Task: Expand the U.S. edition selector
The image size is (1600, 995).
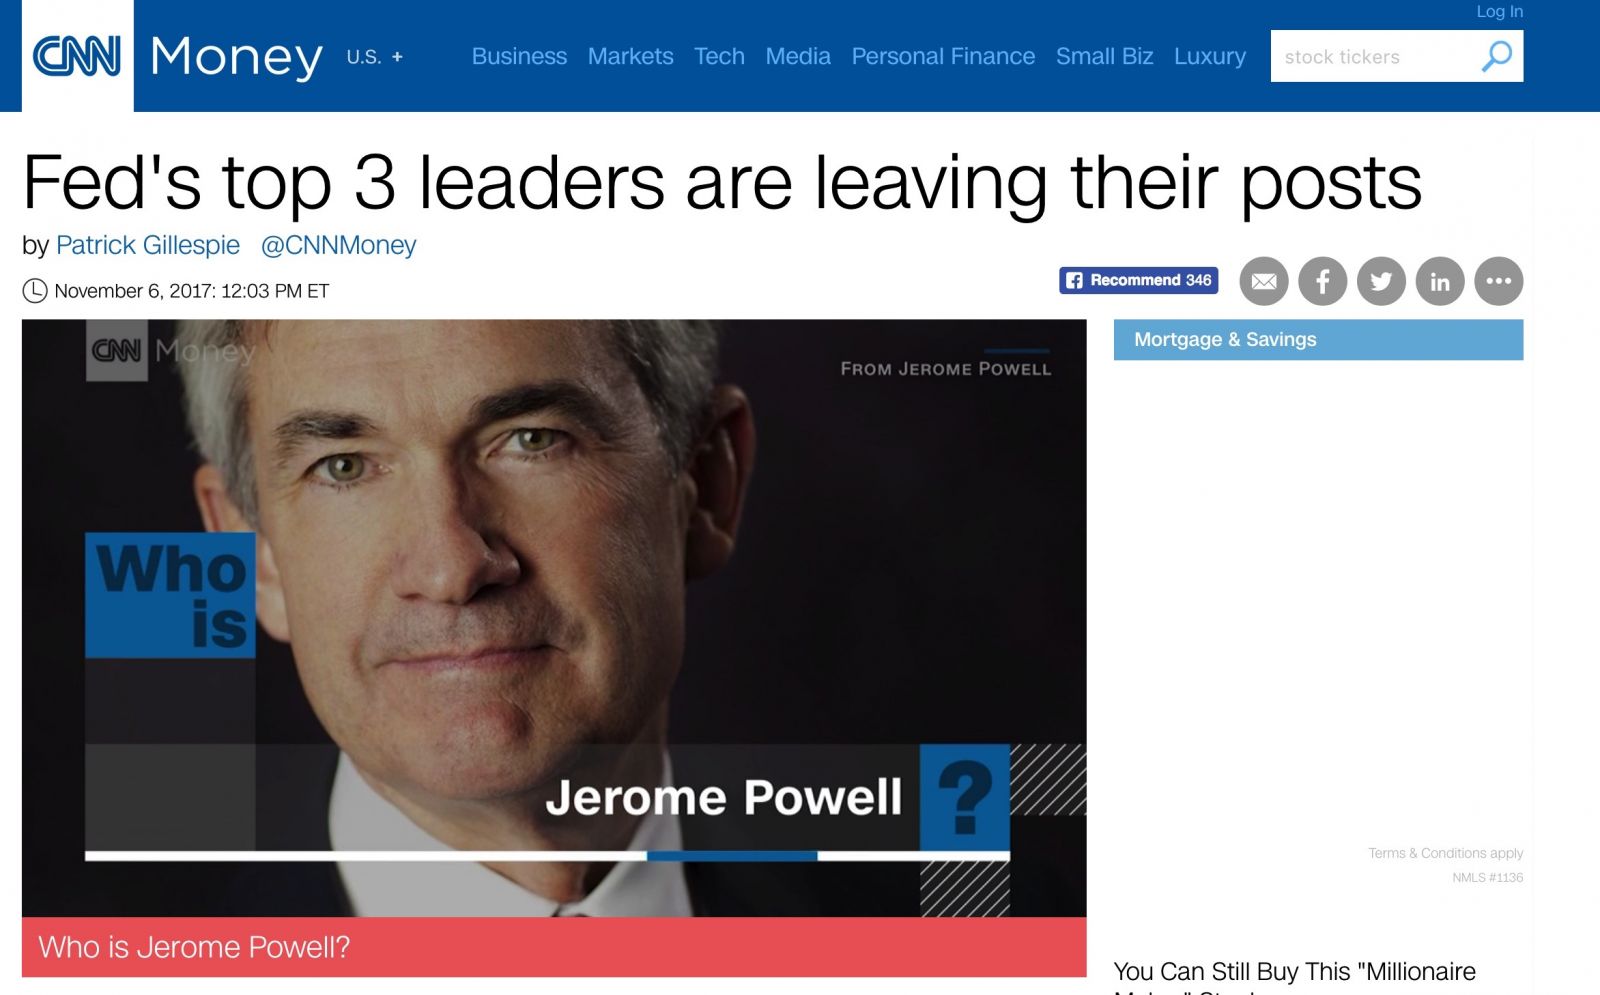Action: [x=374, y=57]
